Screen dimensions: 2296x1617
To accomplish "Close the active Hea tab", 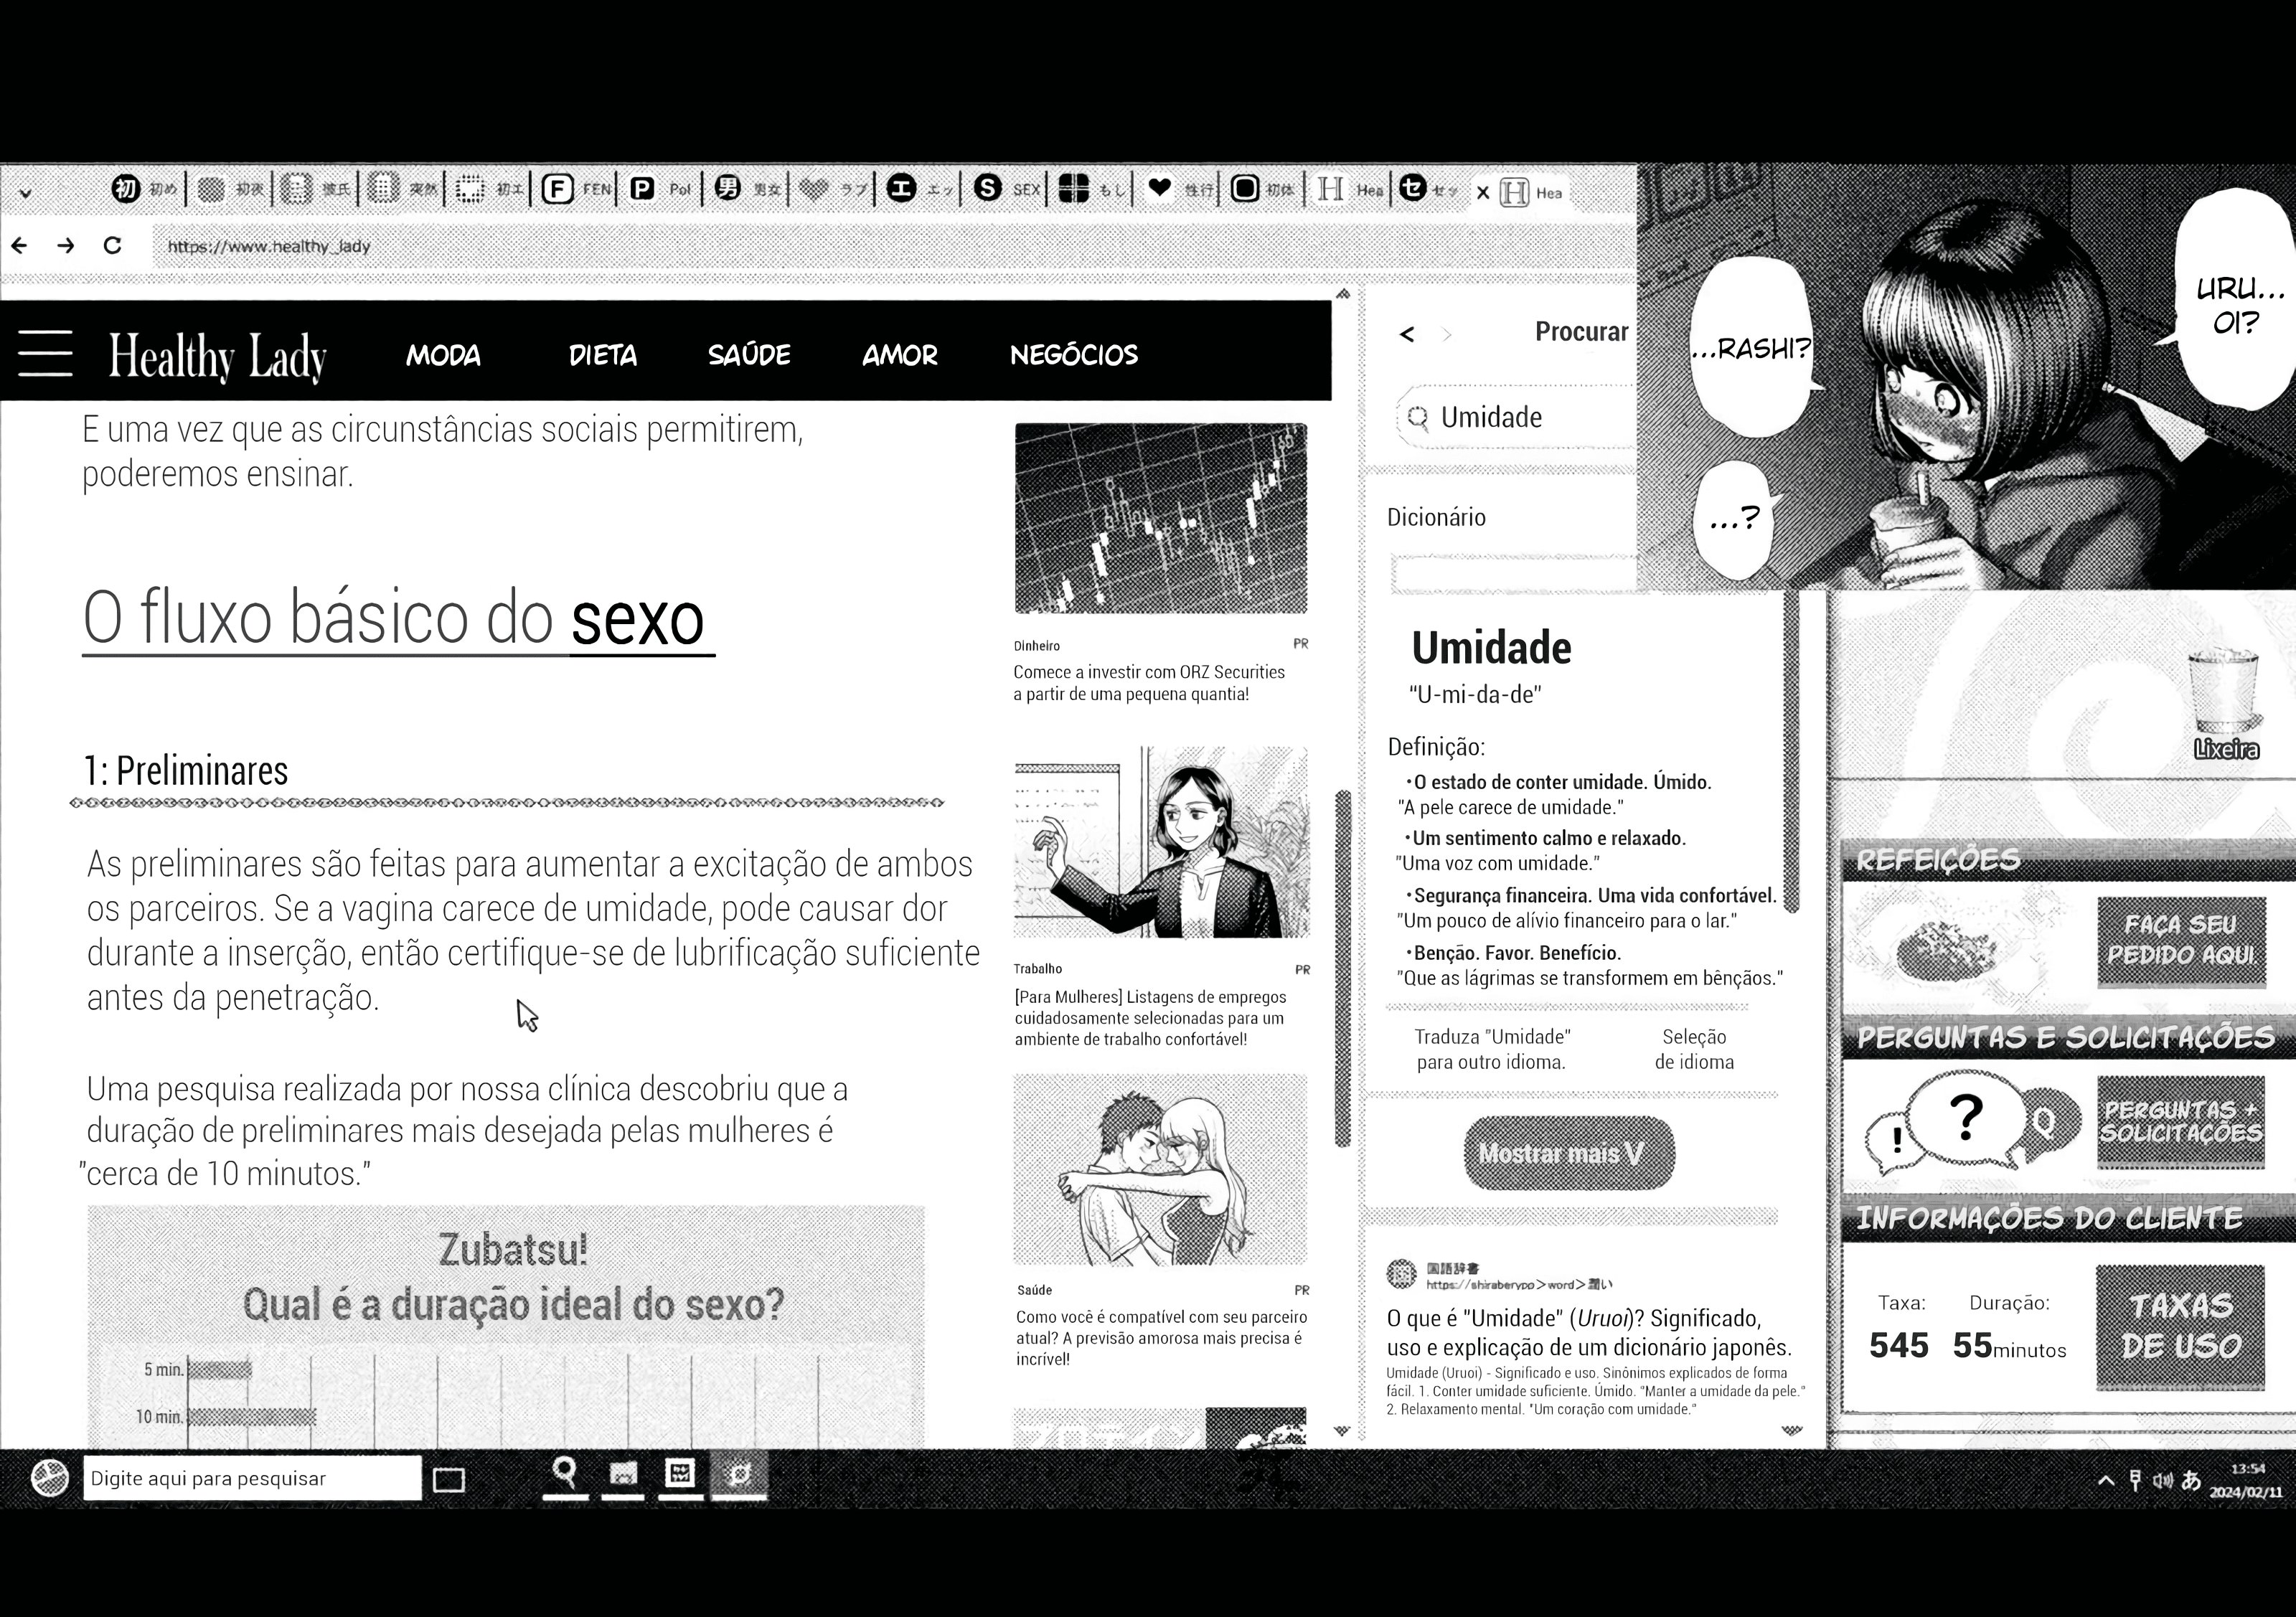I will (1483, 193).
